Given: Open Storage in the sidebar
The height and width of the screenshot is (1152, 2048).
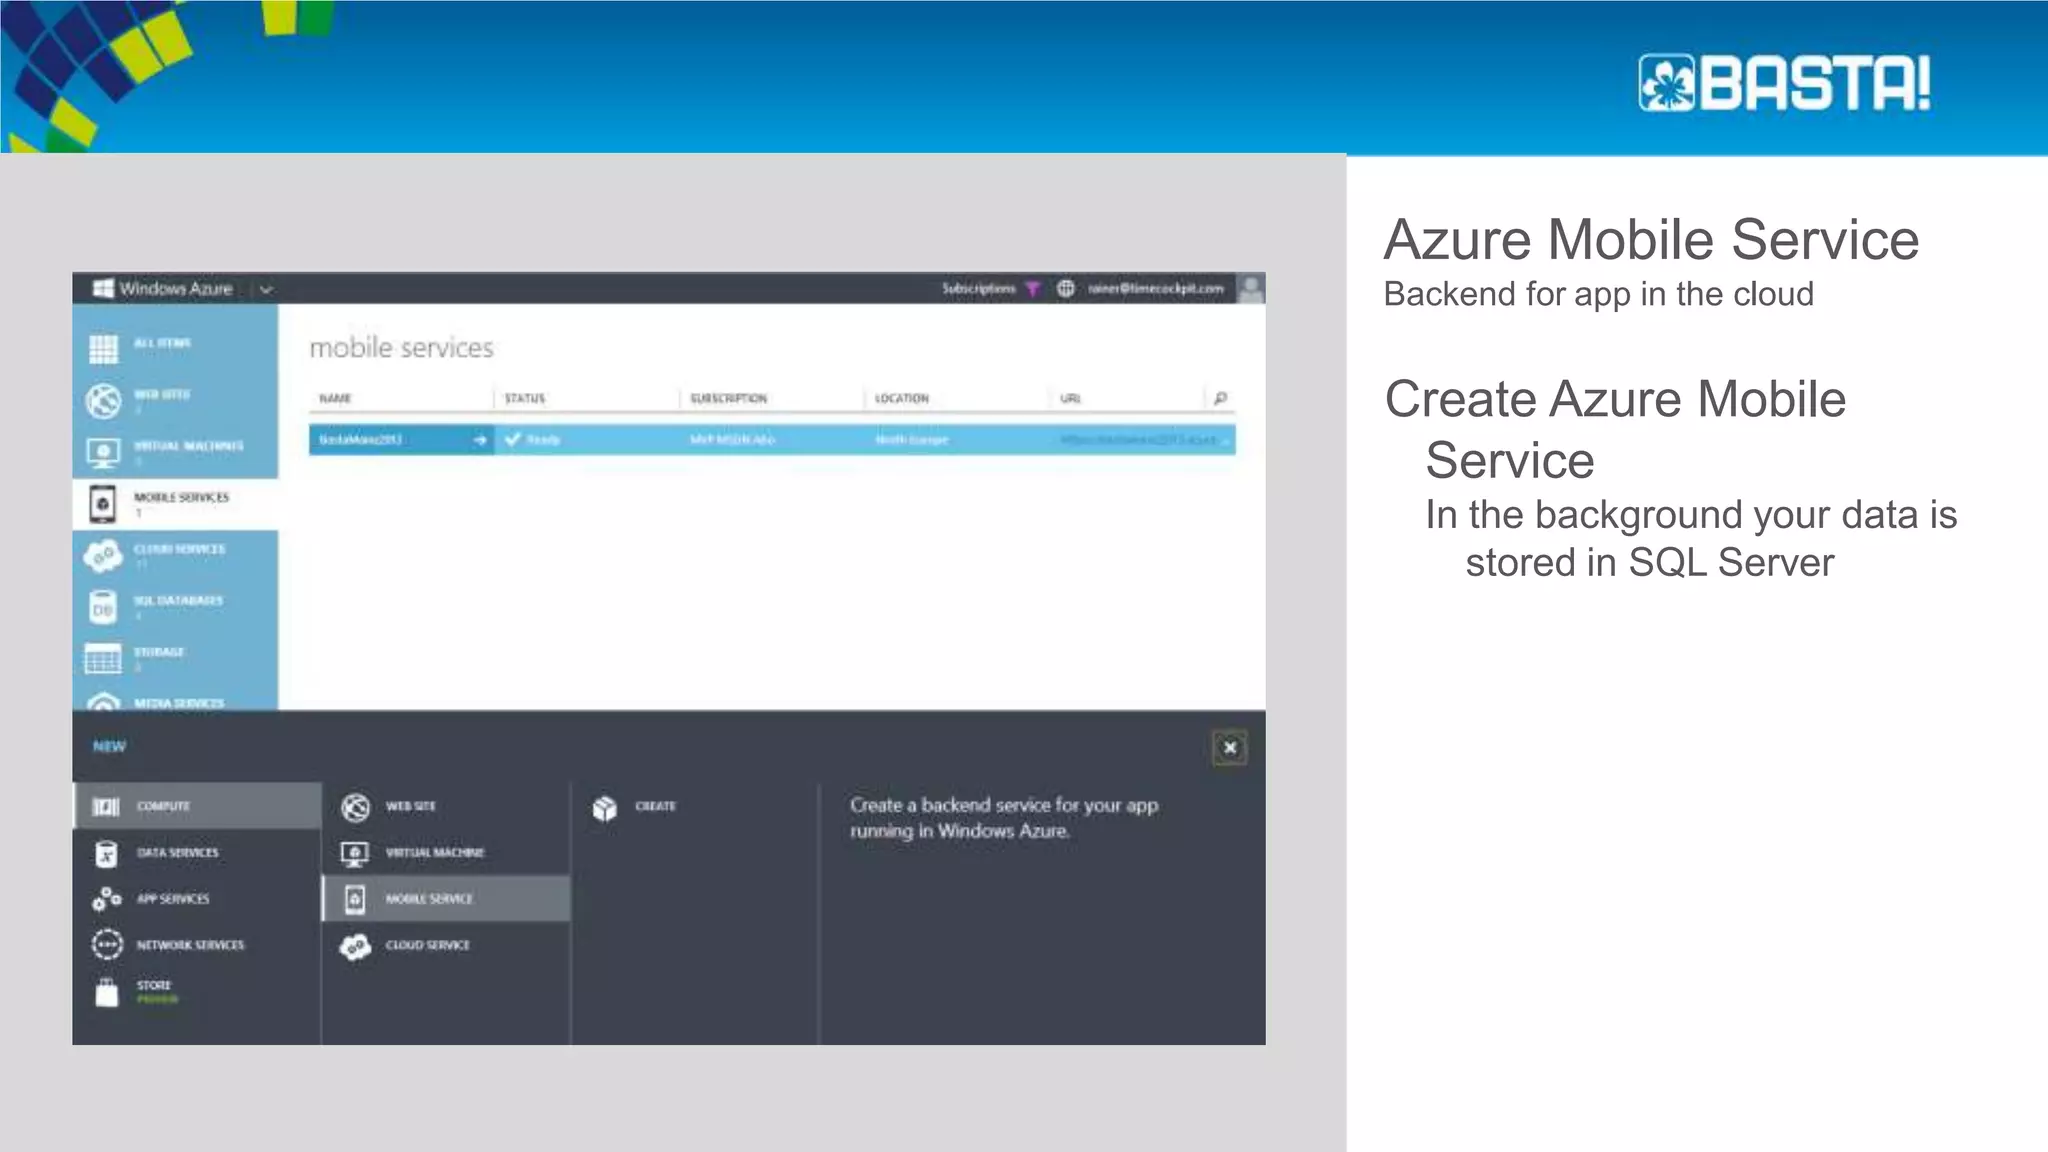Looking at the screenshot, I should pyautogui.click(x=175, y=658).
